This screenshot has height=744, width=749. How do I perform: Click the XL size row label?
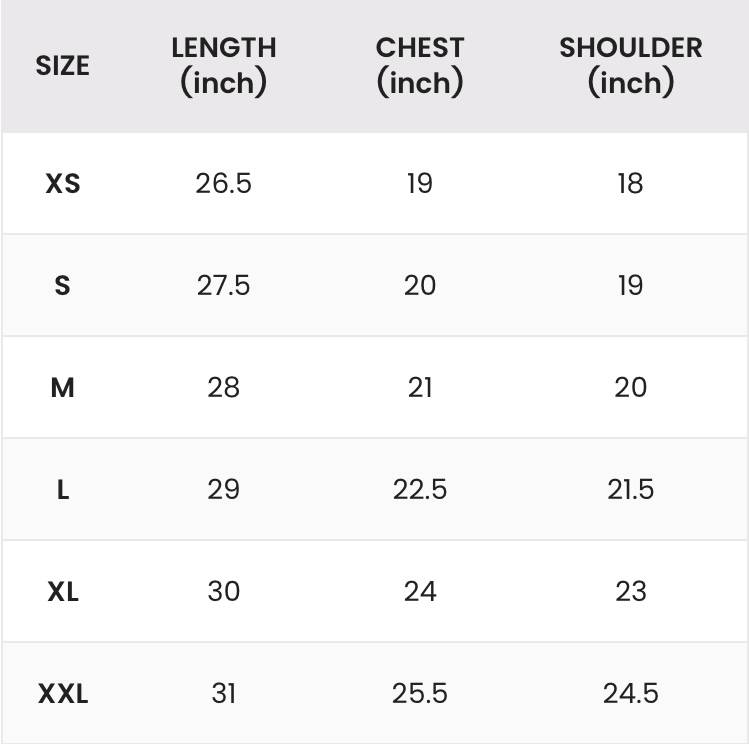point(63,592)
